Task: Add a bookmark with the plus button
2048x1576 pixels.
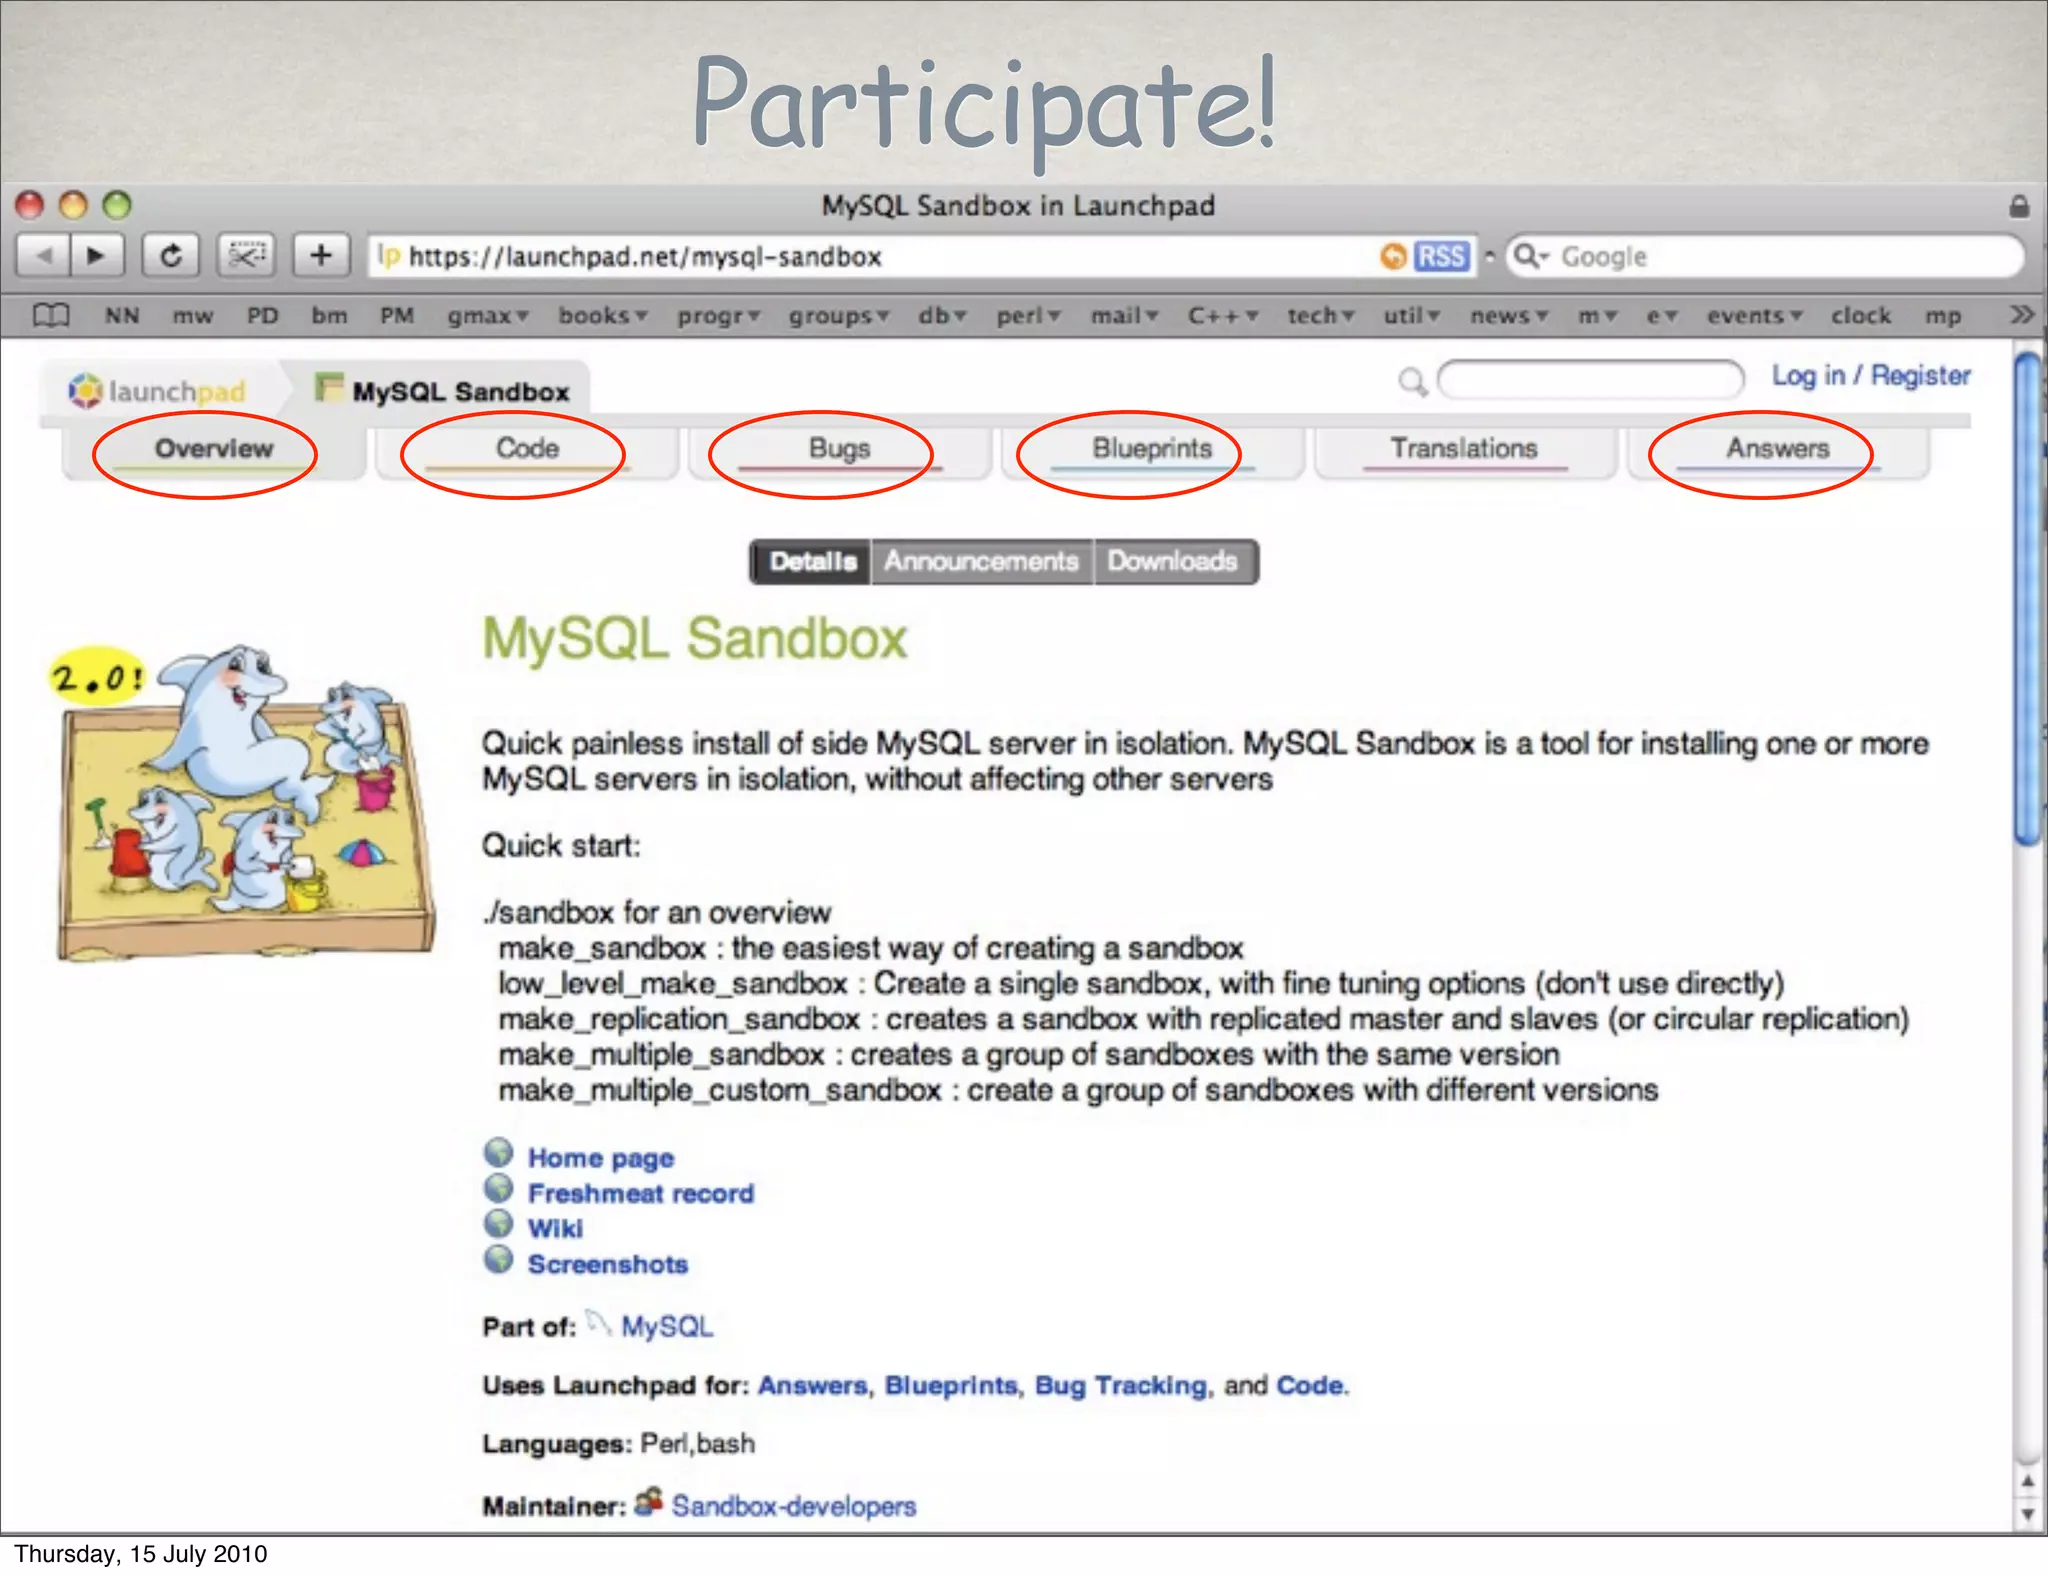Action: (x=321, y=256)
